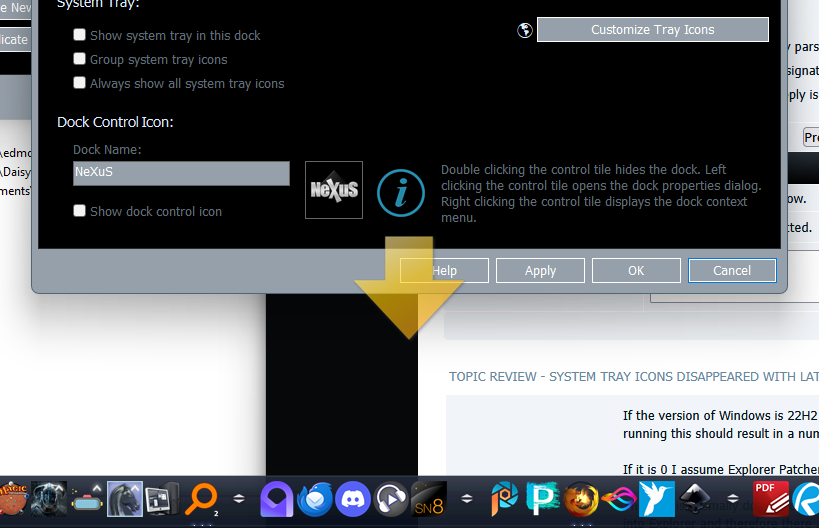Screen dimensions: 819x528
Task: Open Discord from the dock
Action: point(353,499)
